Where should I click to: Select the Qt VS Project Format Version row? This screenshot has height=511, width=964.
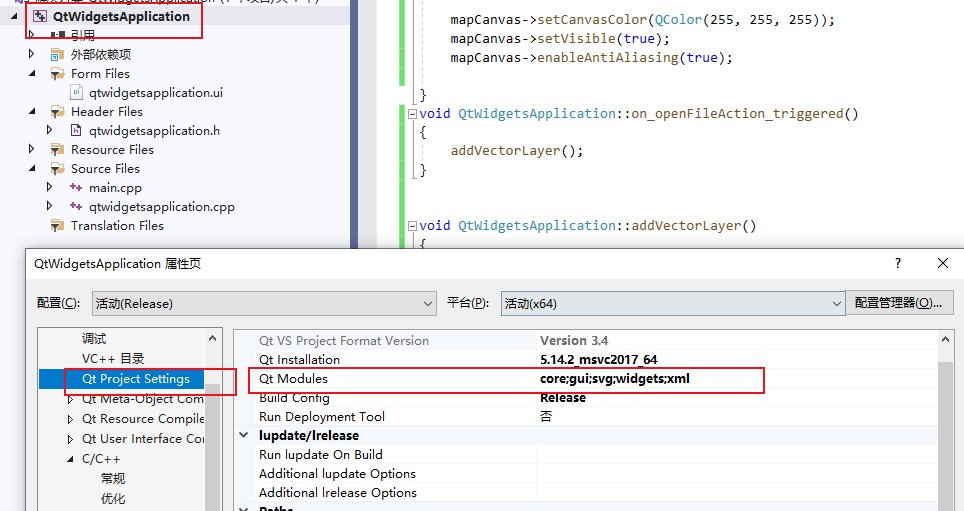(585, 341)
